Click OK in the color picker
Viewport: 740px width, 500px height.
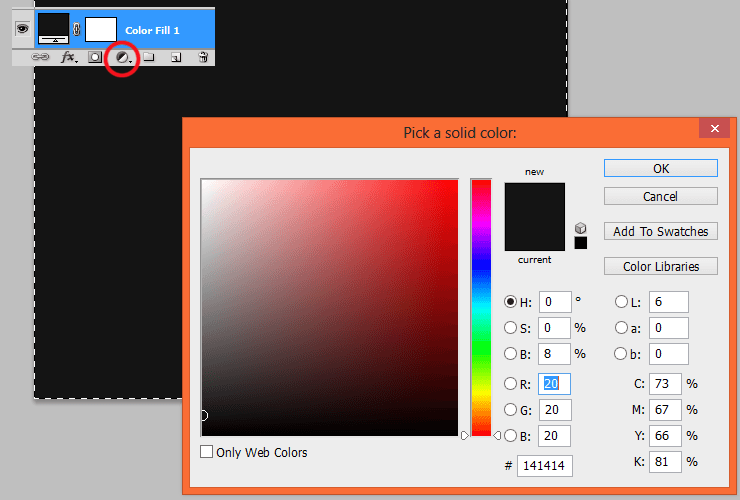coord(661,169)
